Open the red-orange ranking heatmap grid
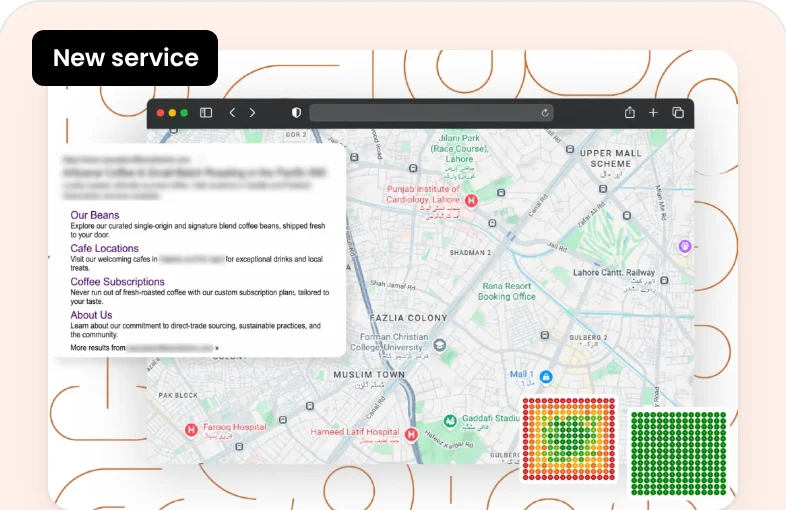 click(x=569, y=439)
